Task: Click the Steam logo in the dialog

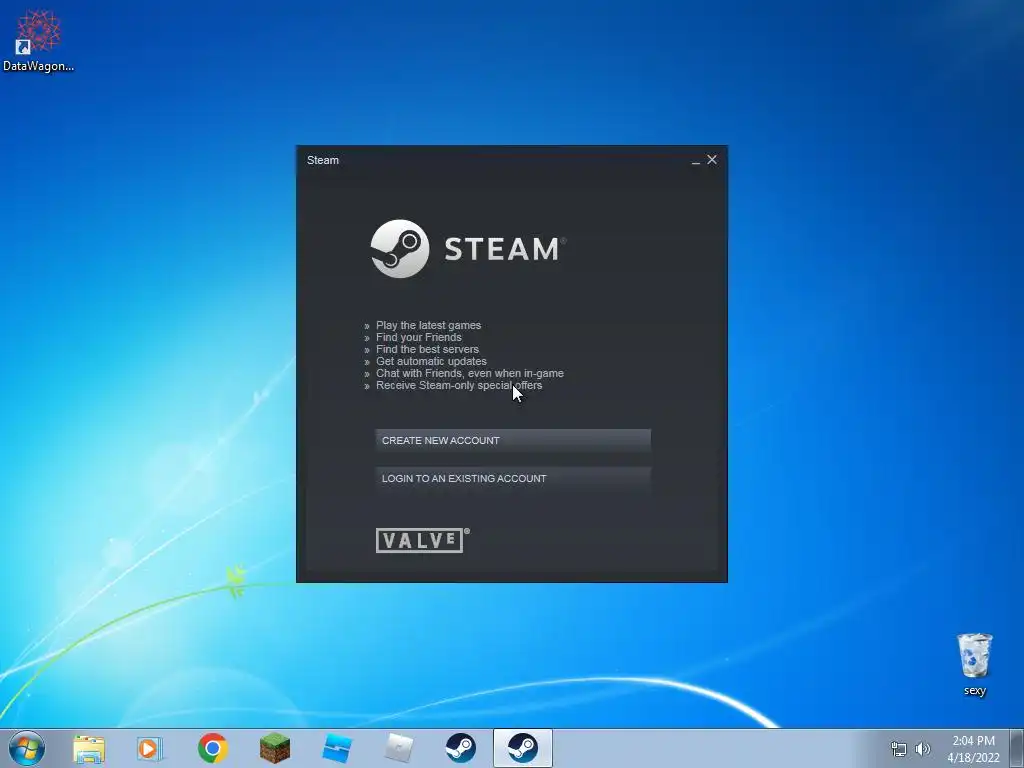Action: pyautogui.click(x=468, y=249)
